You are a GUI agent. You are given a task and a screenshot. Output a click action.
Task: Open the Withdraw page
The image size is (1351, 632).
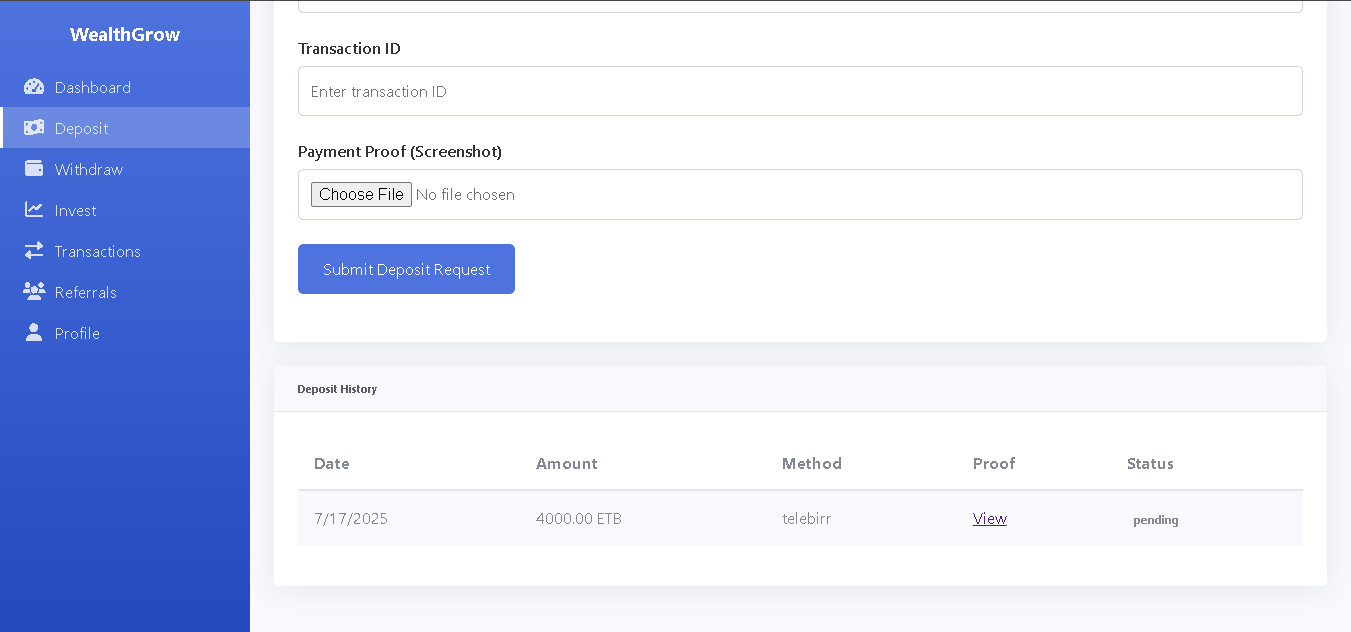click(125, 169)
